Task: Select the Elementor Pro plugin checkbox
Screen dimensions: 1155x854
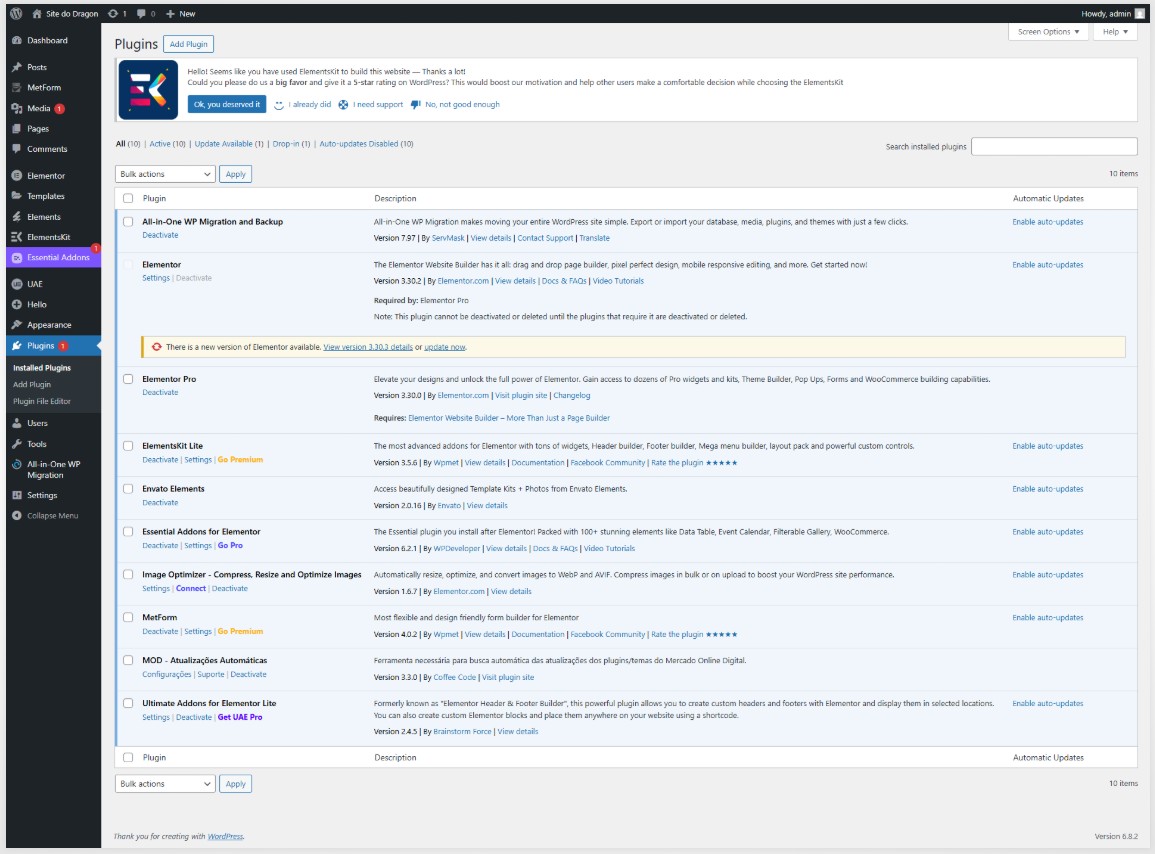Action: click(x=128, y=380)
